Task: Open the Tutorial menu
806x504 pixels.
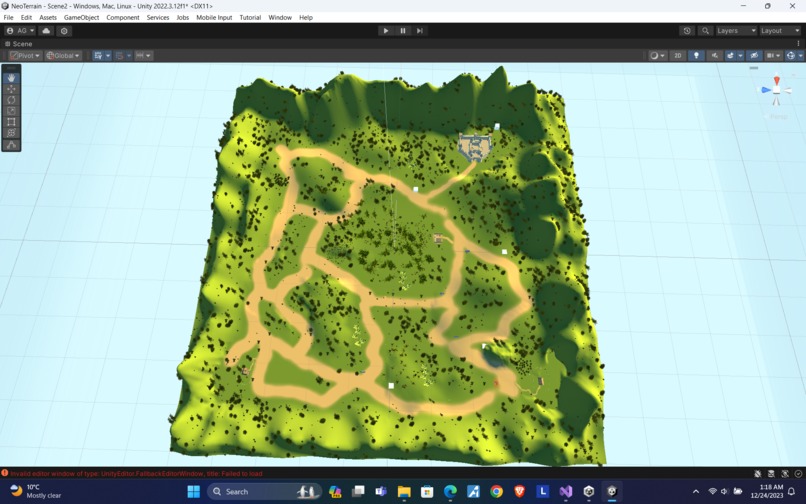Action: click(x=250, y=17)
